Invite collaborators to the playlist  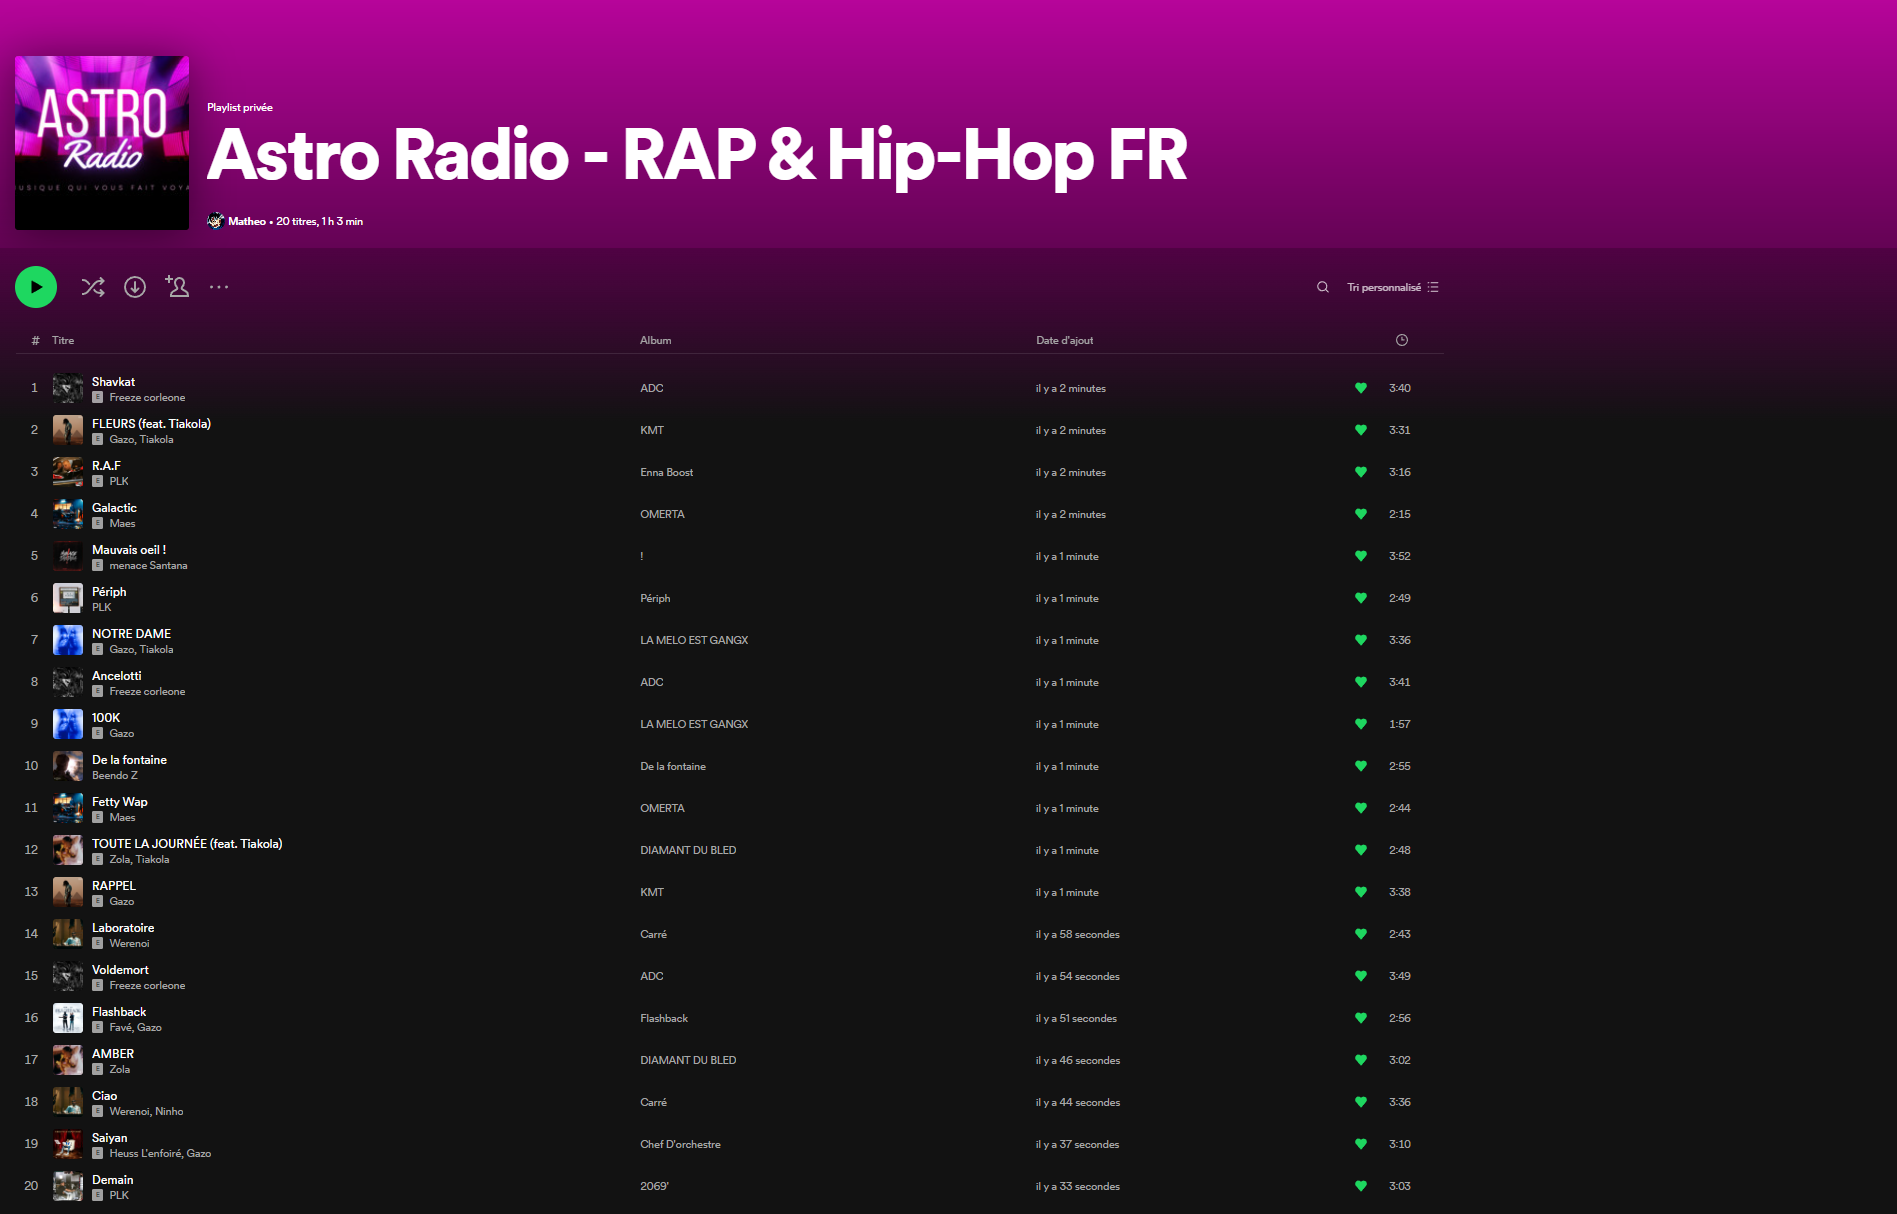pos(177,287)
